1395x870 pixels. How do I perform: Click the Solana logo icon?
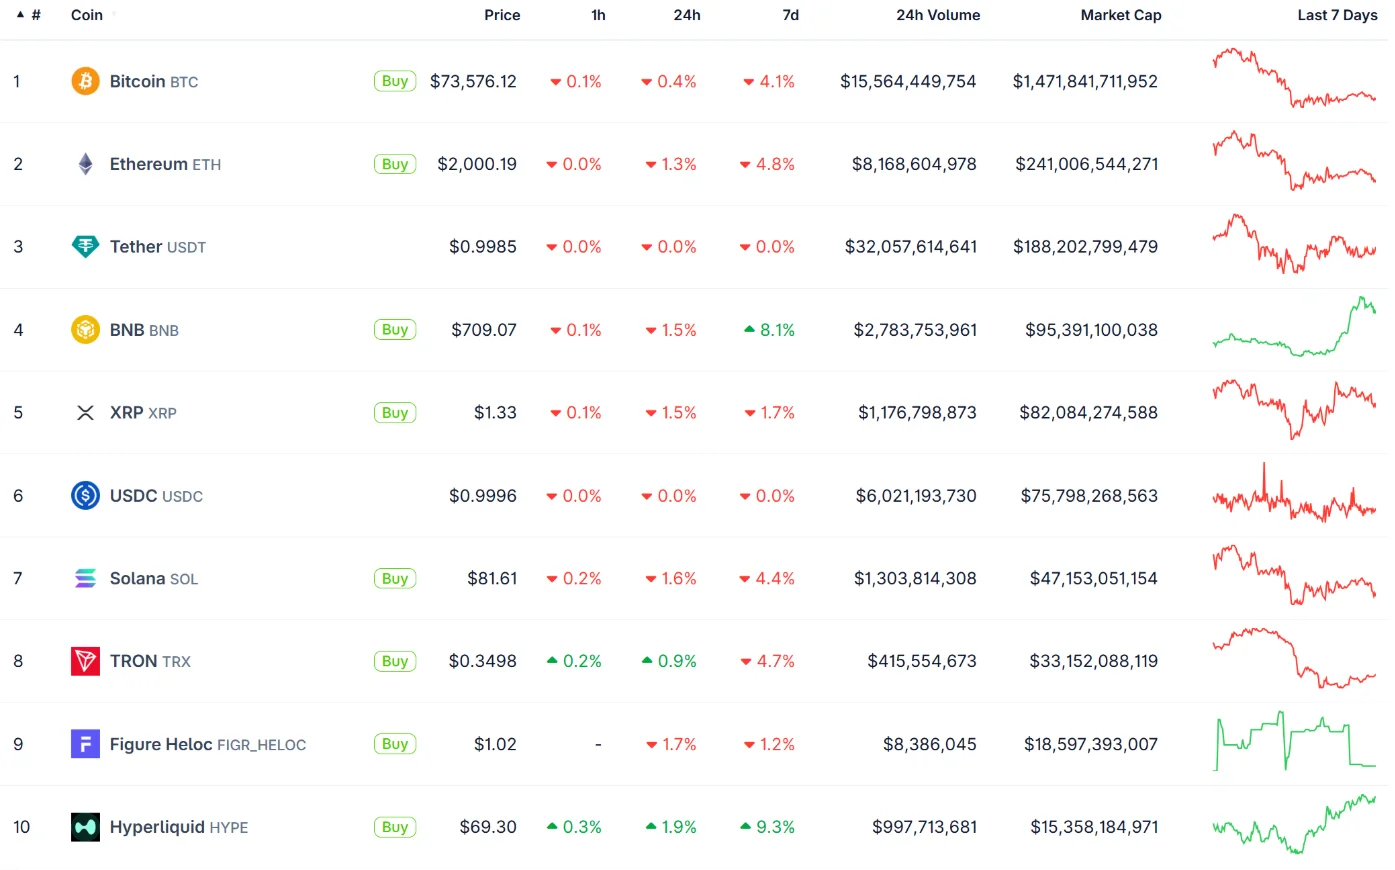click(85, 578)
